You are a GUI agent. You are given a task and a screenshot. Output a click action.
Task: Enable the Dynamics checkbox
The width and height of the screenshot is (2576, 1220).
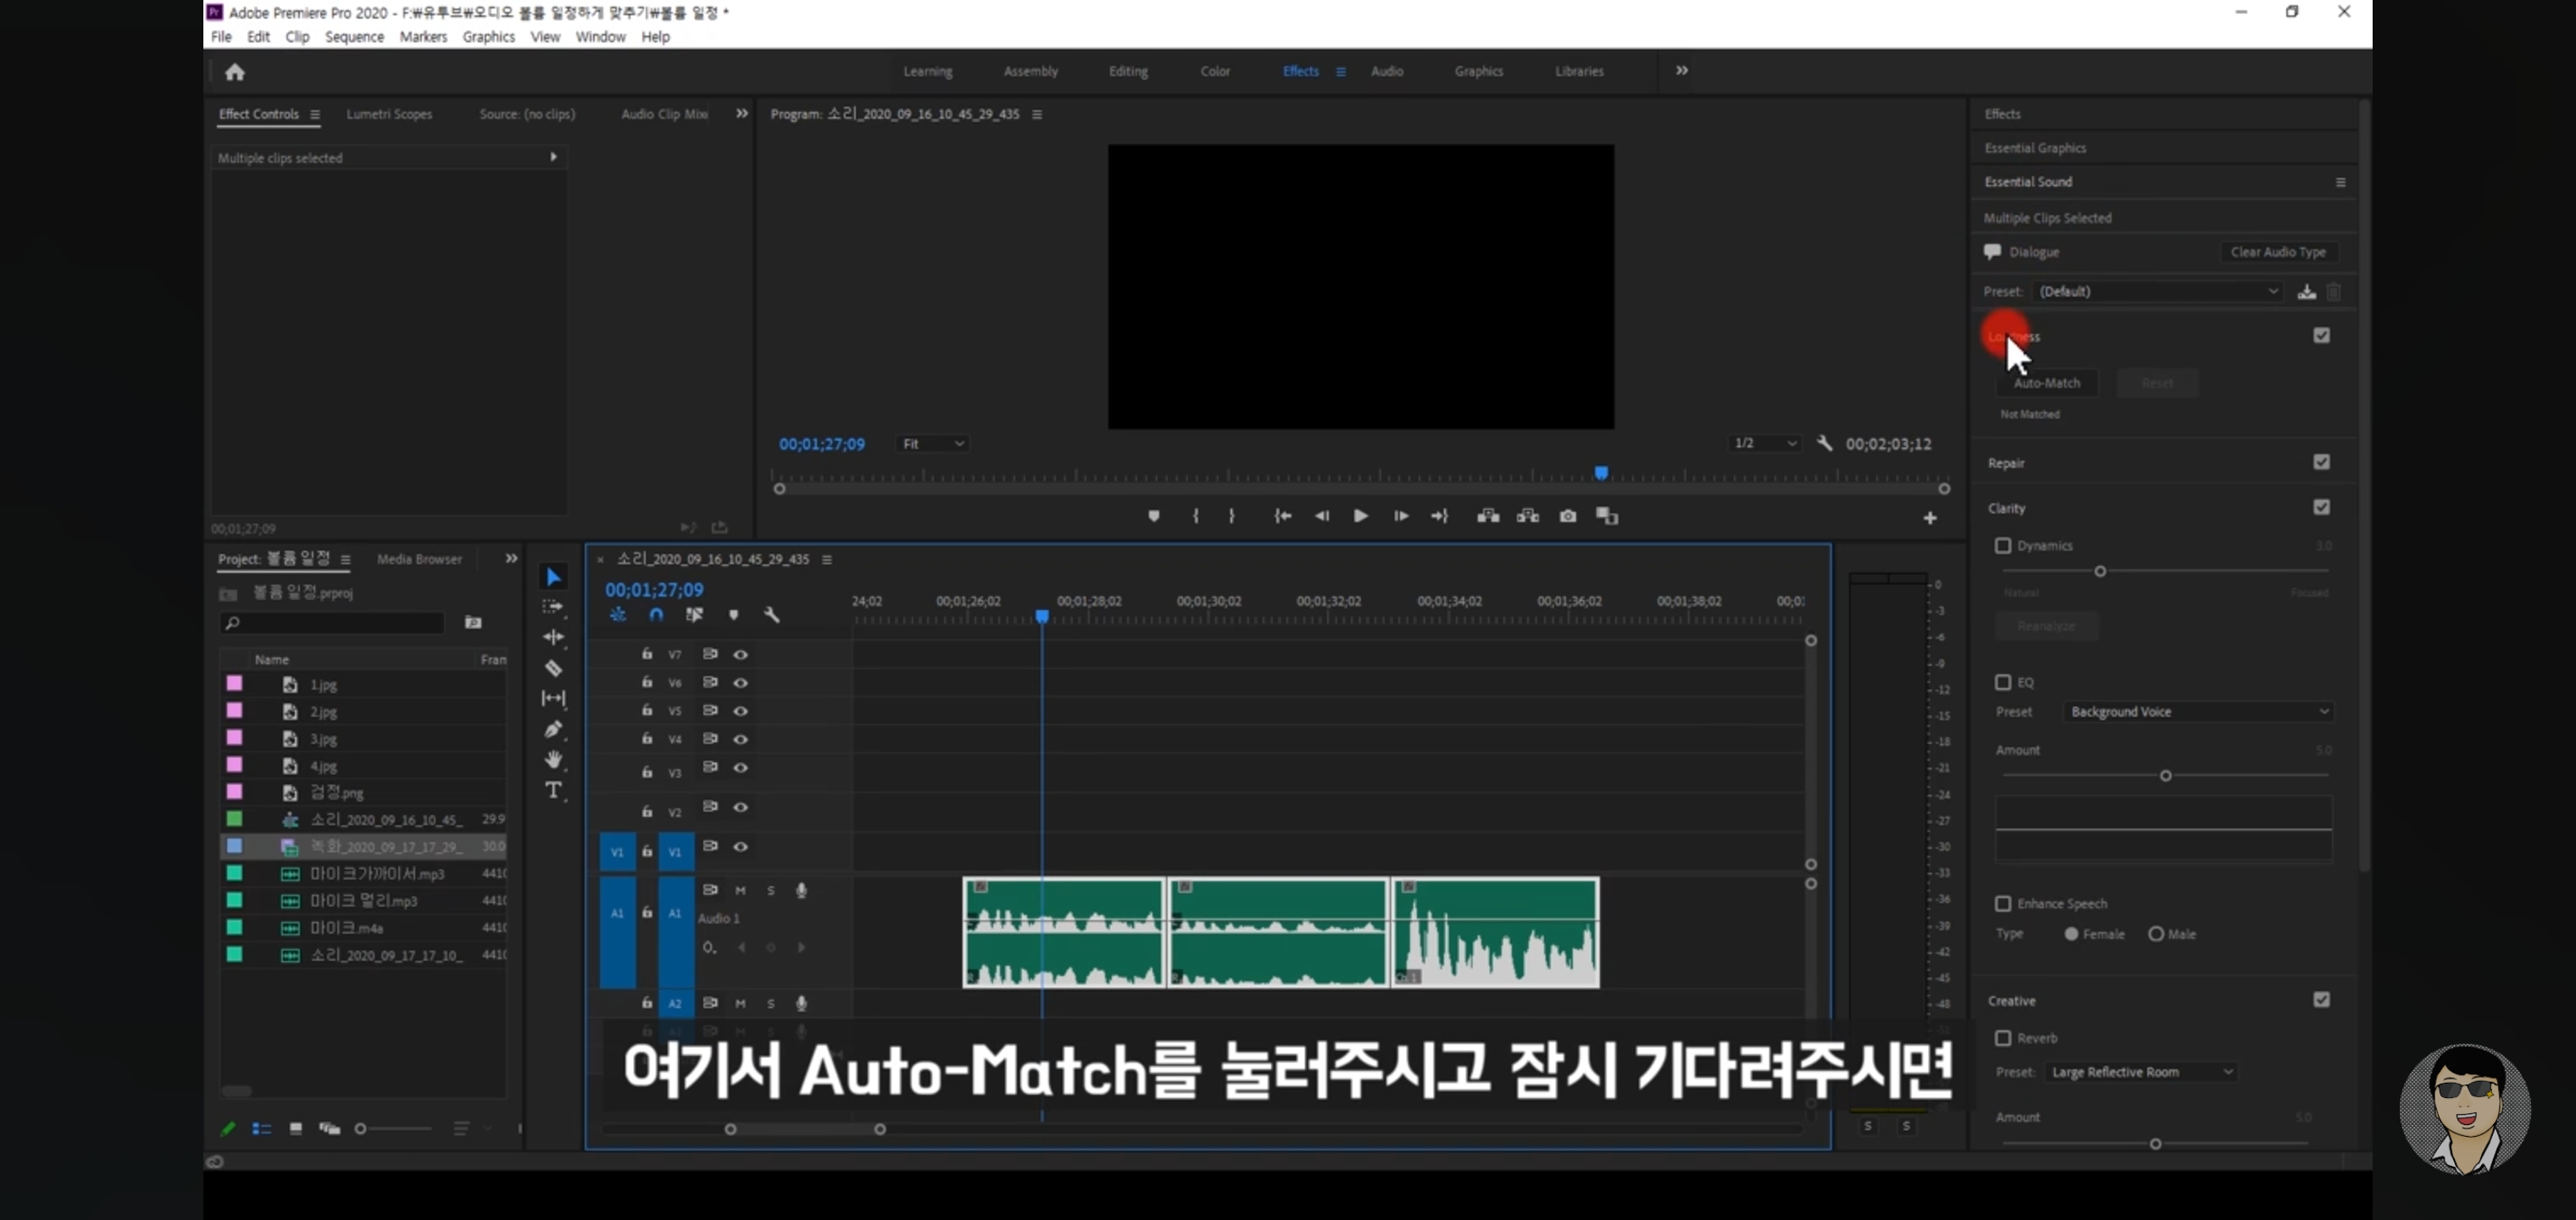(2002, 546)
